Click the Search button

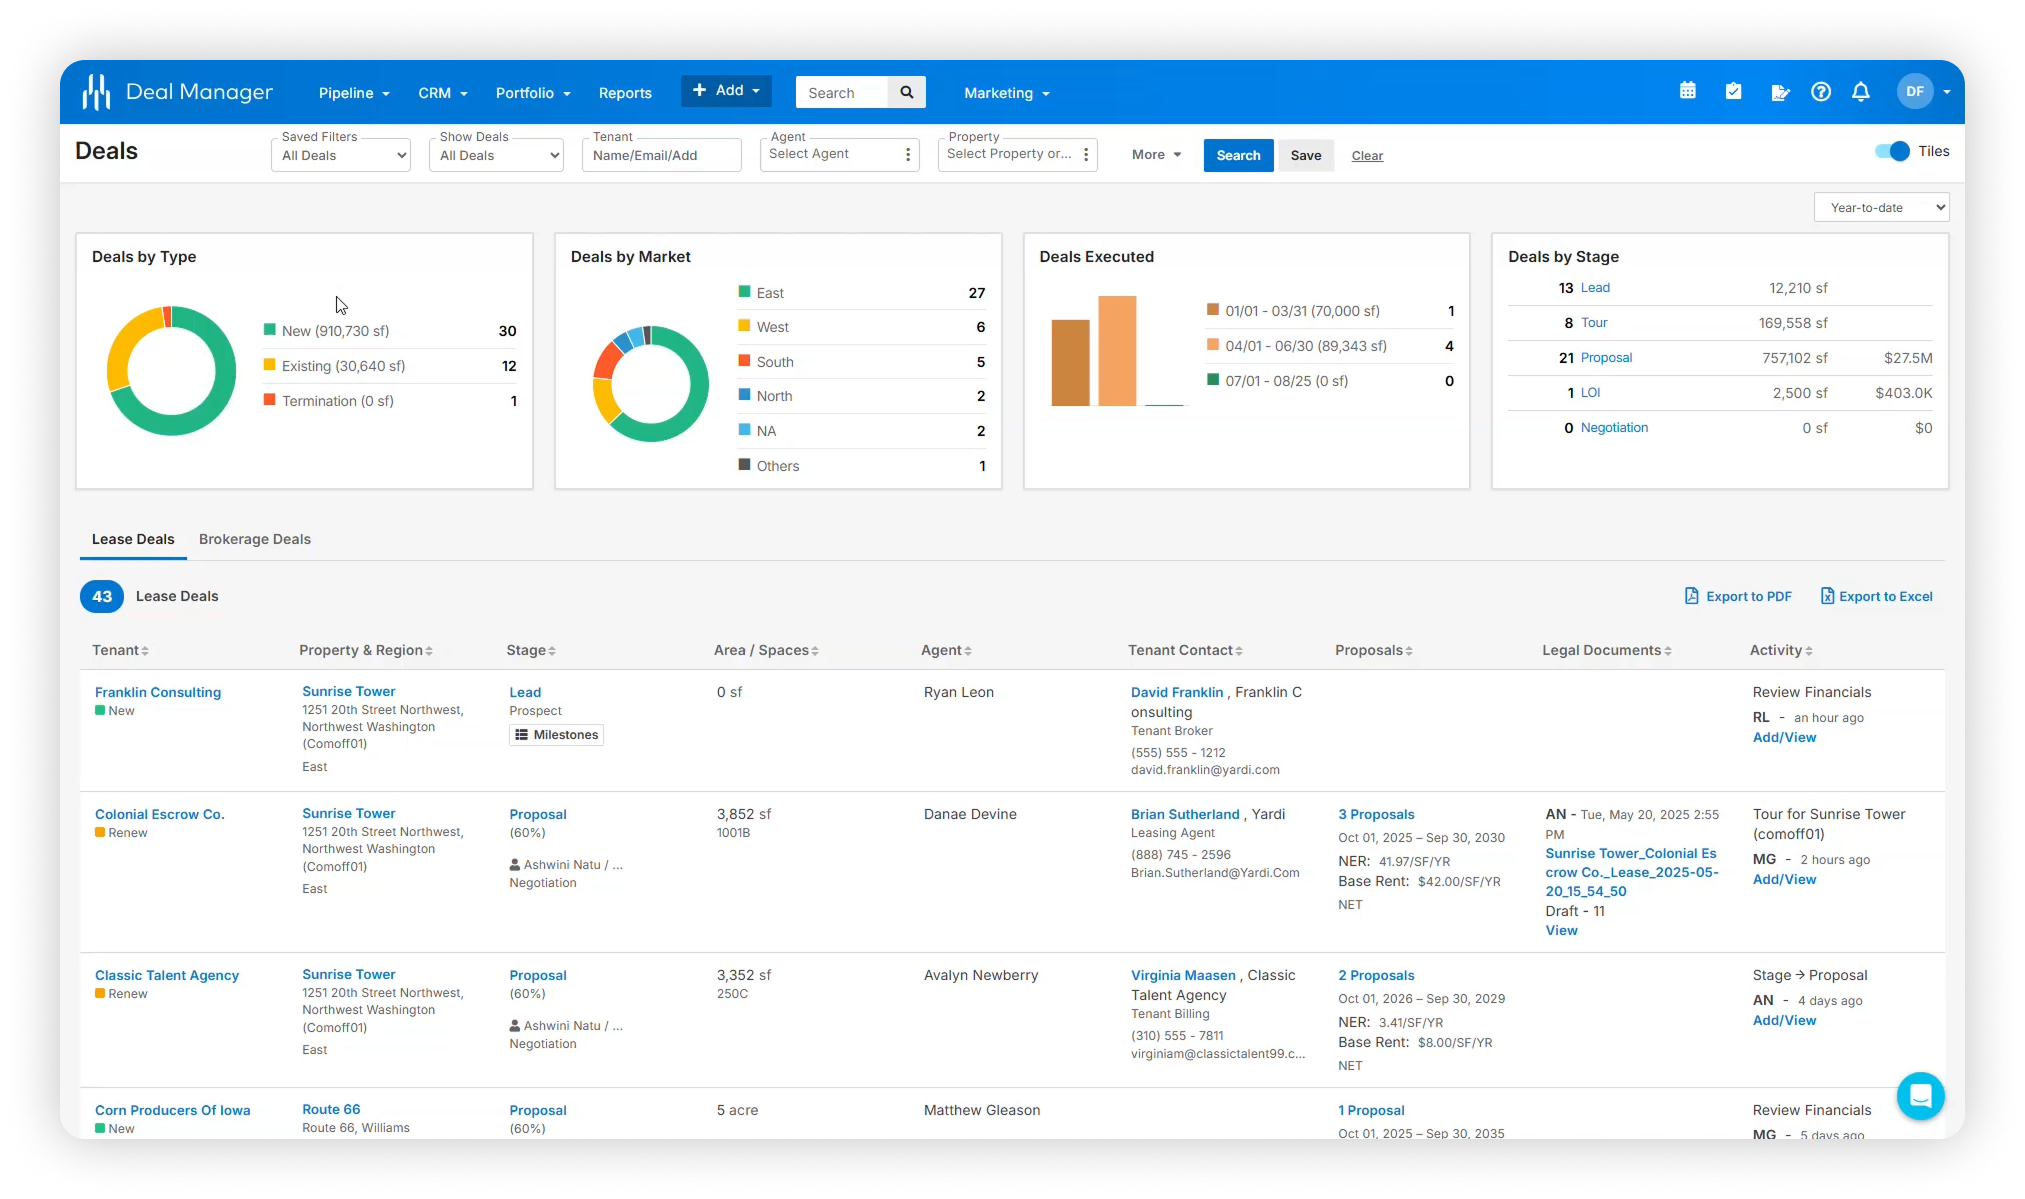[1237, 155]
